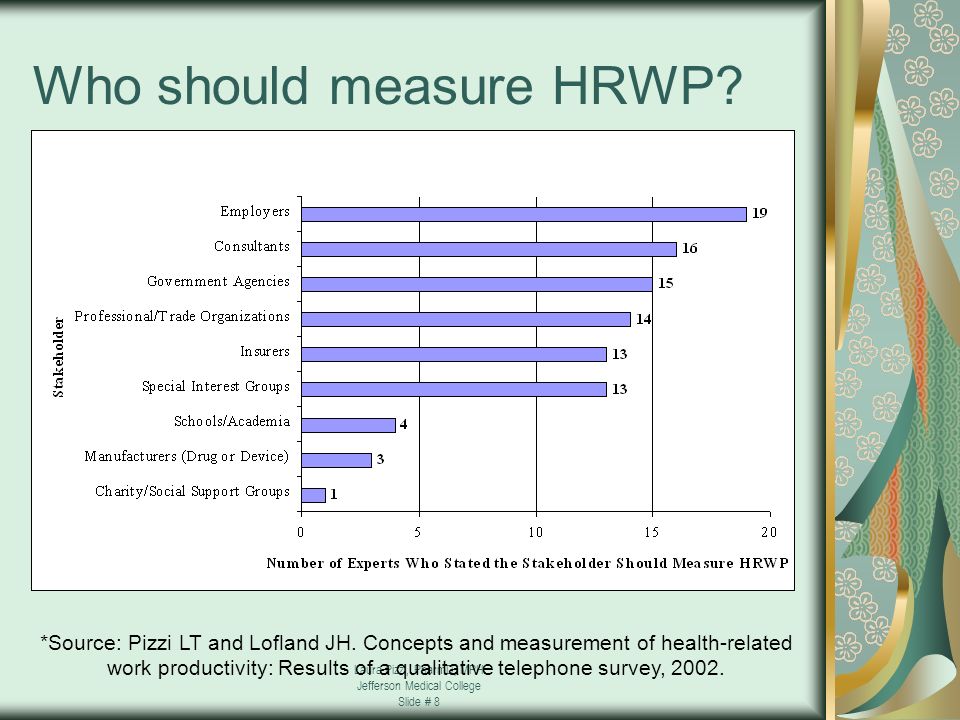Click the data label '15' beside Government Agencies
Viewport: 960px width, 720px height.
pyautogui.click(x=666, y=283)
